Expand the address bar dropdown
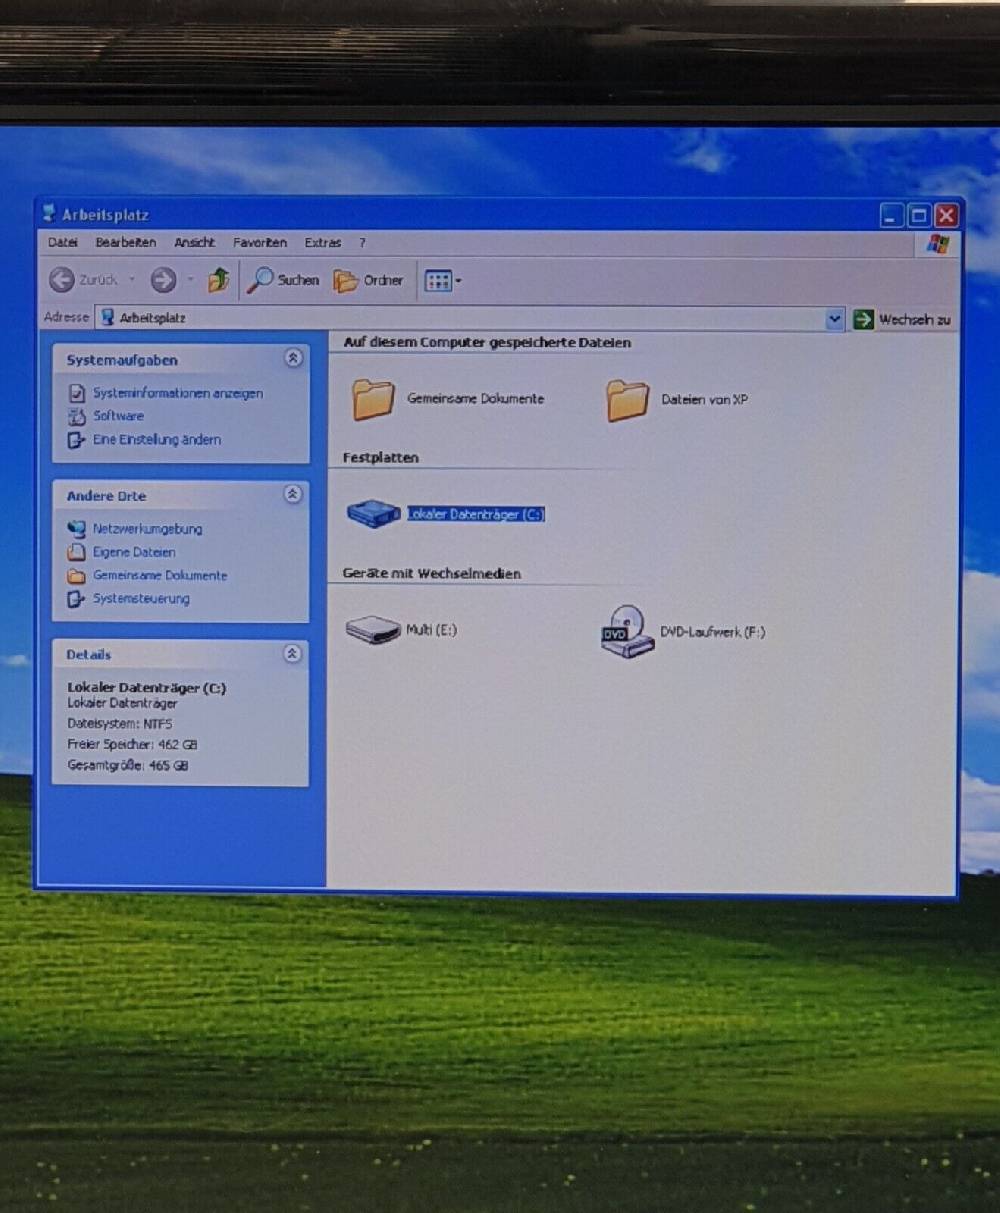Screen dimensions: 1000x1213 [835, 319]
